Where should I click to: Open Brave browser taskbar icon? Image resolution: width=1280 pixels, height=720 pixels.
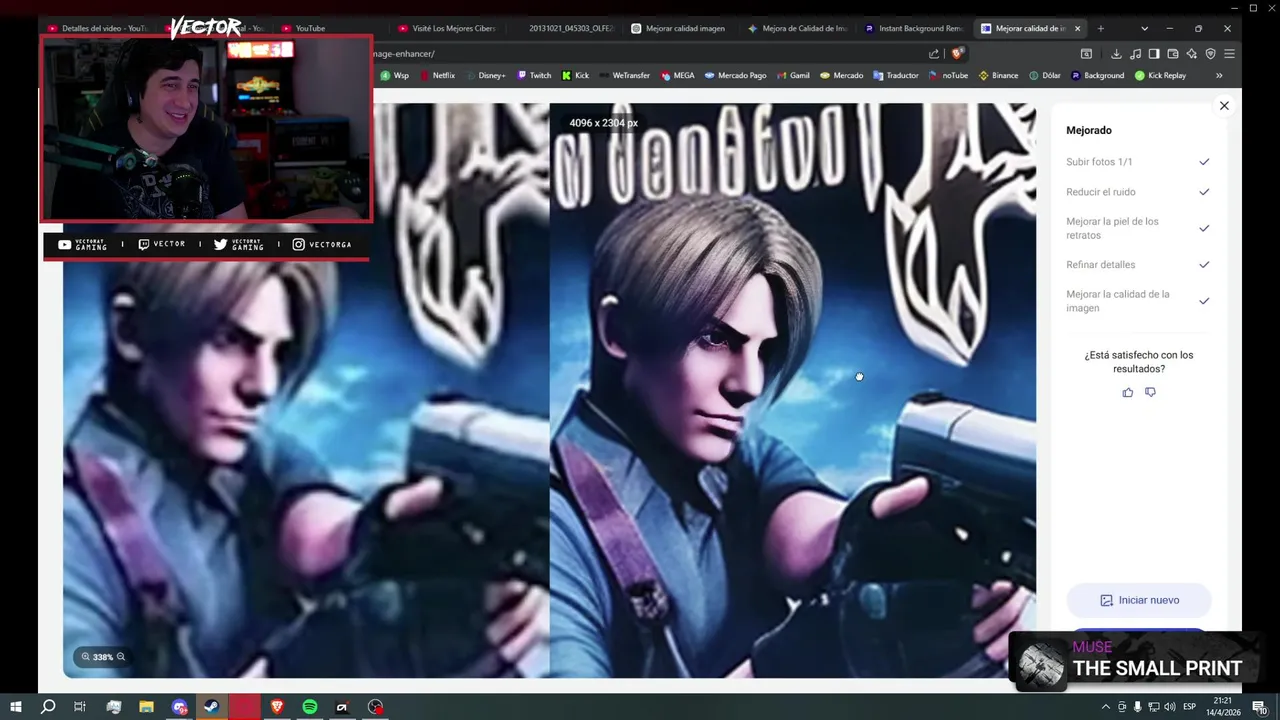click(277, 707)
